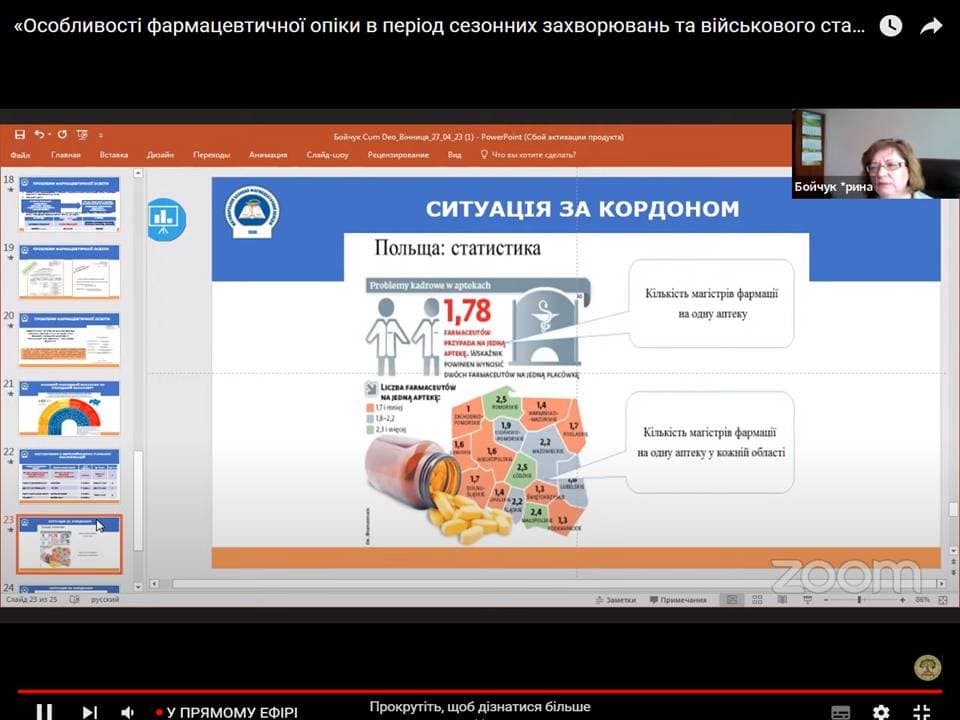Click the channel logo watermark

pos(928,667)
